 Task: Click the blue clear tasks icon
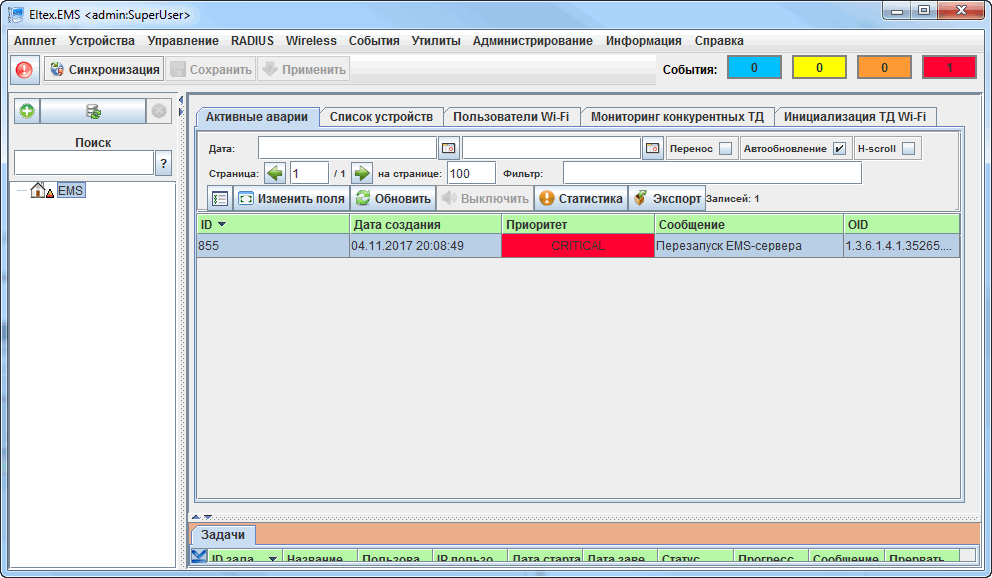tap(199, 556)
